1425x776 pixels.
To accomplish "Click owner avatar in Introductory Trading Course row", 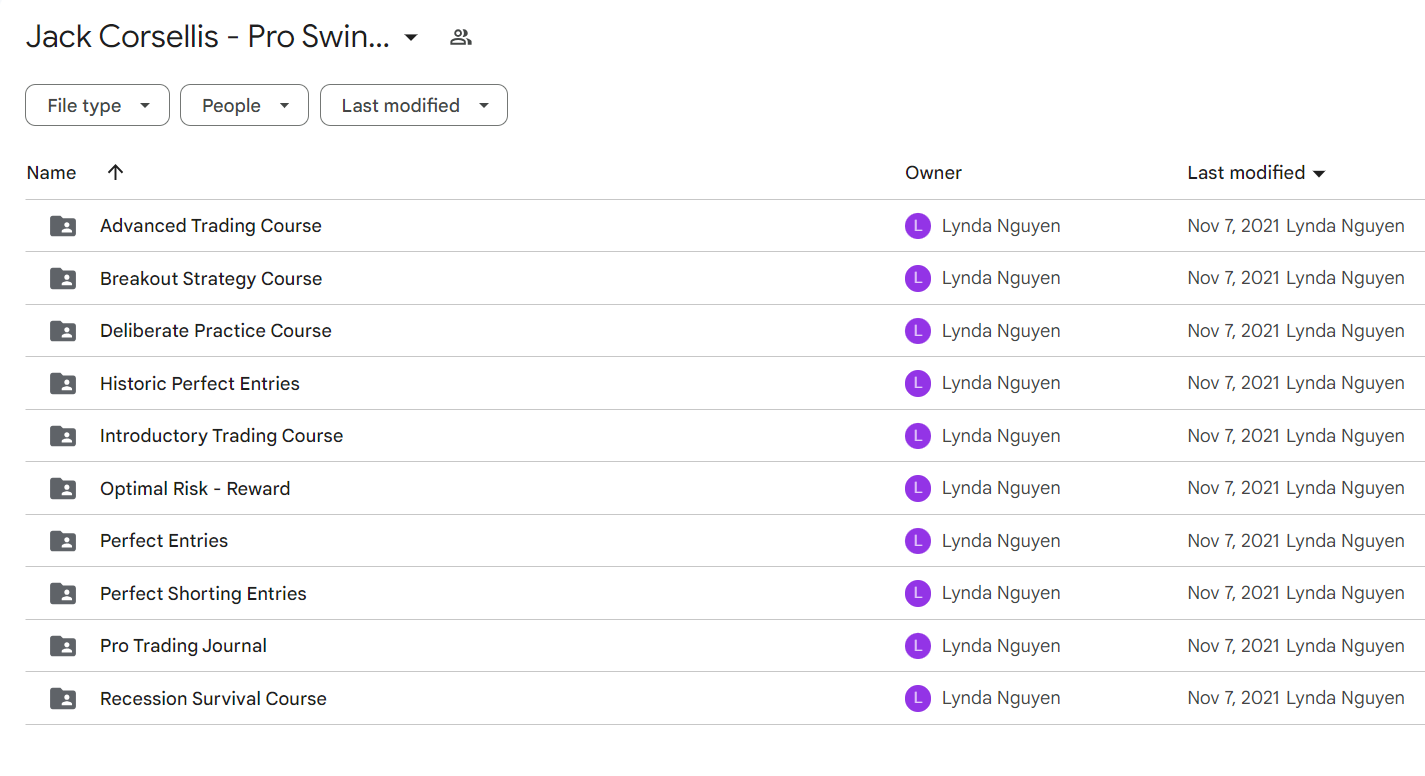I will coord(918,436).
